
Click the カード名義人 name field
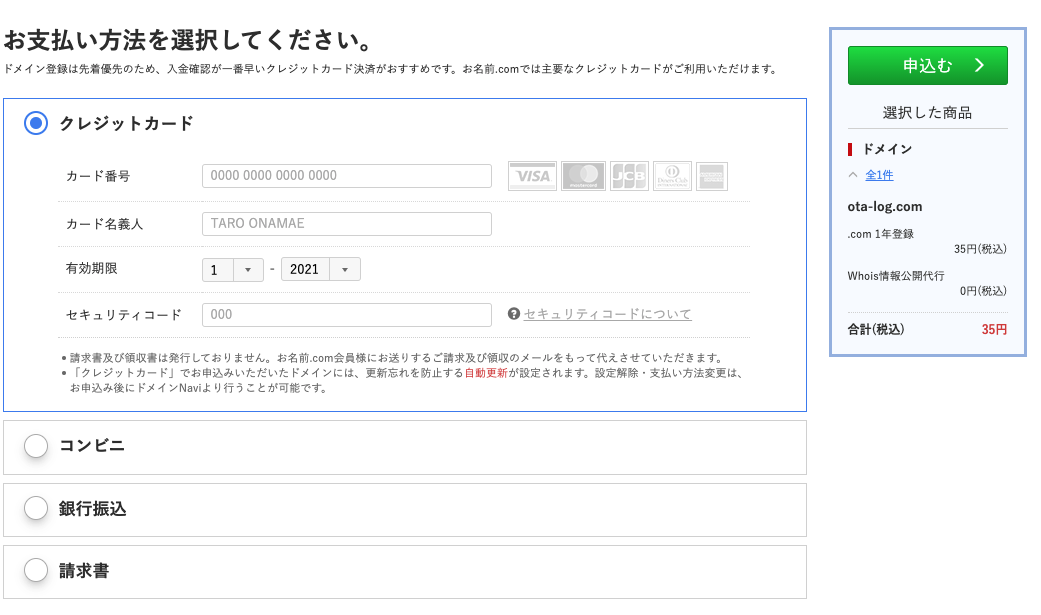(x=346, y=224)
